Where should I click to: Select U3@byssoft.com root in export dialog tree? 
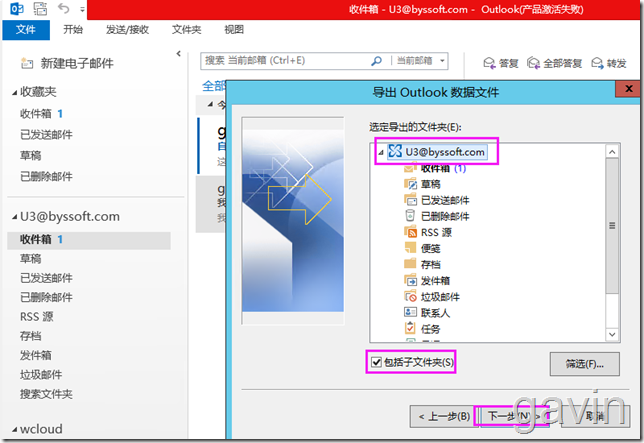(x=445, y=152)
